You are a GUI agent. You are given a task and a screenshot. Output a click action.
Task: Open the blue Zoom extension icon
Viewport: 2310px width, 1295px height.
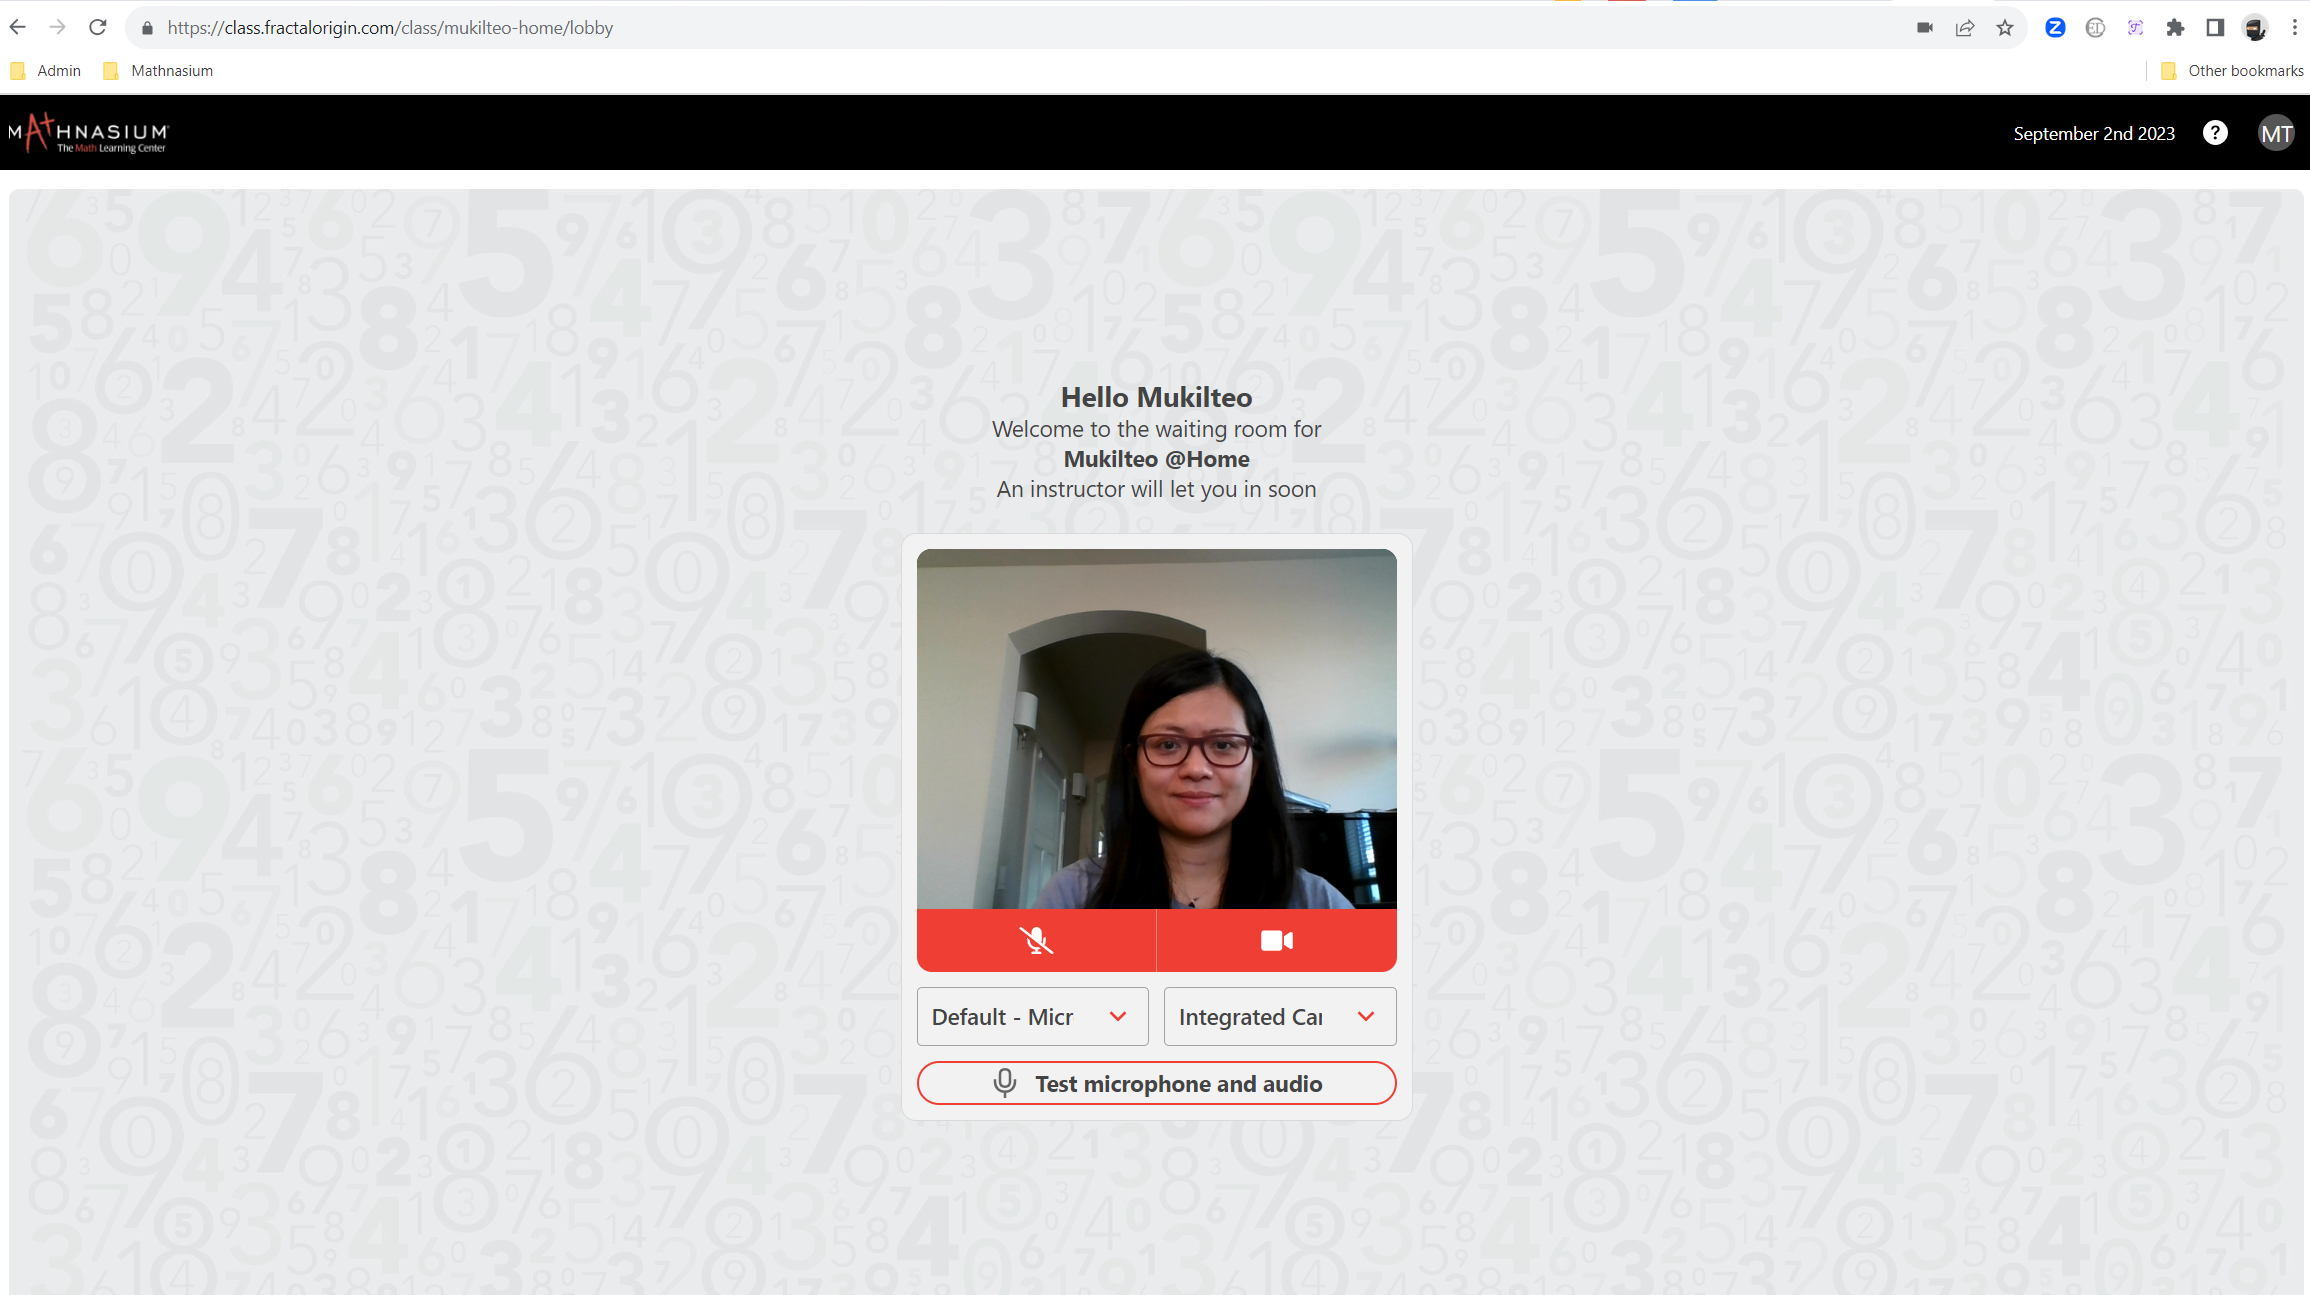(2055, 28)
